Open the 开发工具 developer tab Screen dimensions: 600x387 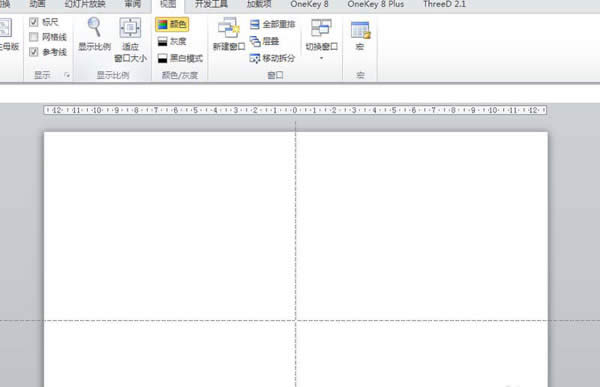[211, 5]
